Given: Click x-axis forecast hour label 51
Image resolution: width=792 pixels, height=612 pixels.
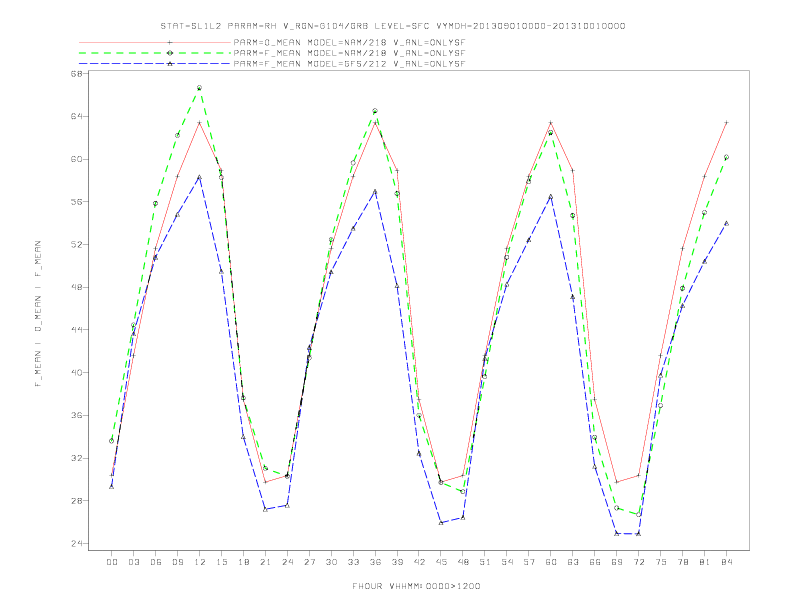Looking at the screenshot, I should [485, 562].
